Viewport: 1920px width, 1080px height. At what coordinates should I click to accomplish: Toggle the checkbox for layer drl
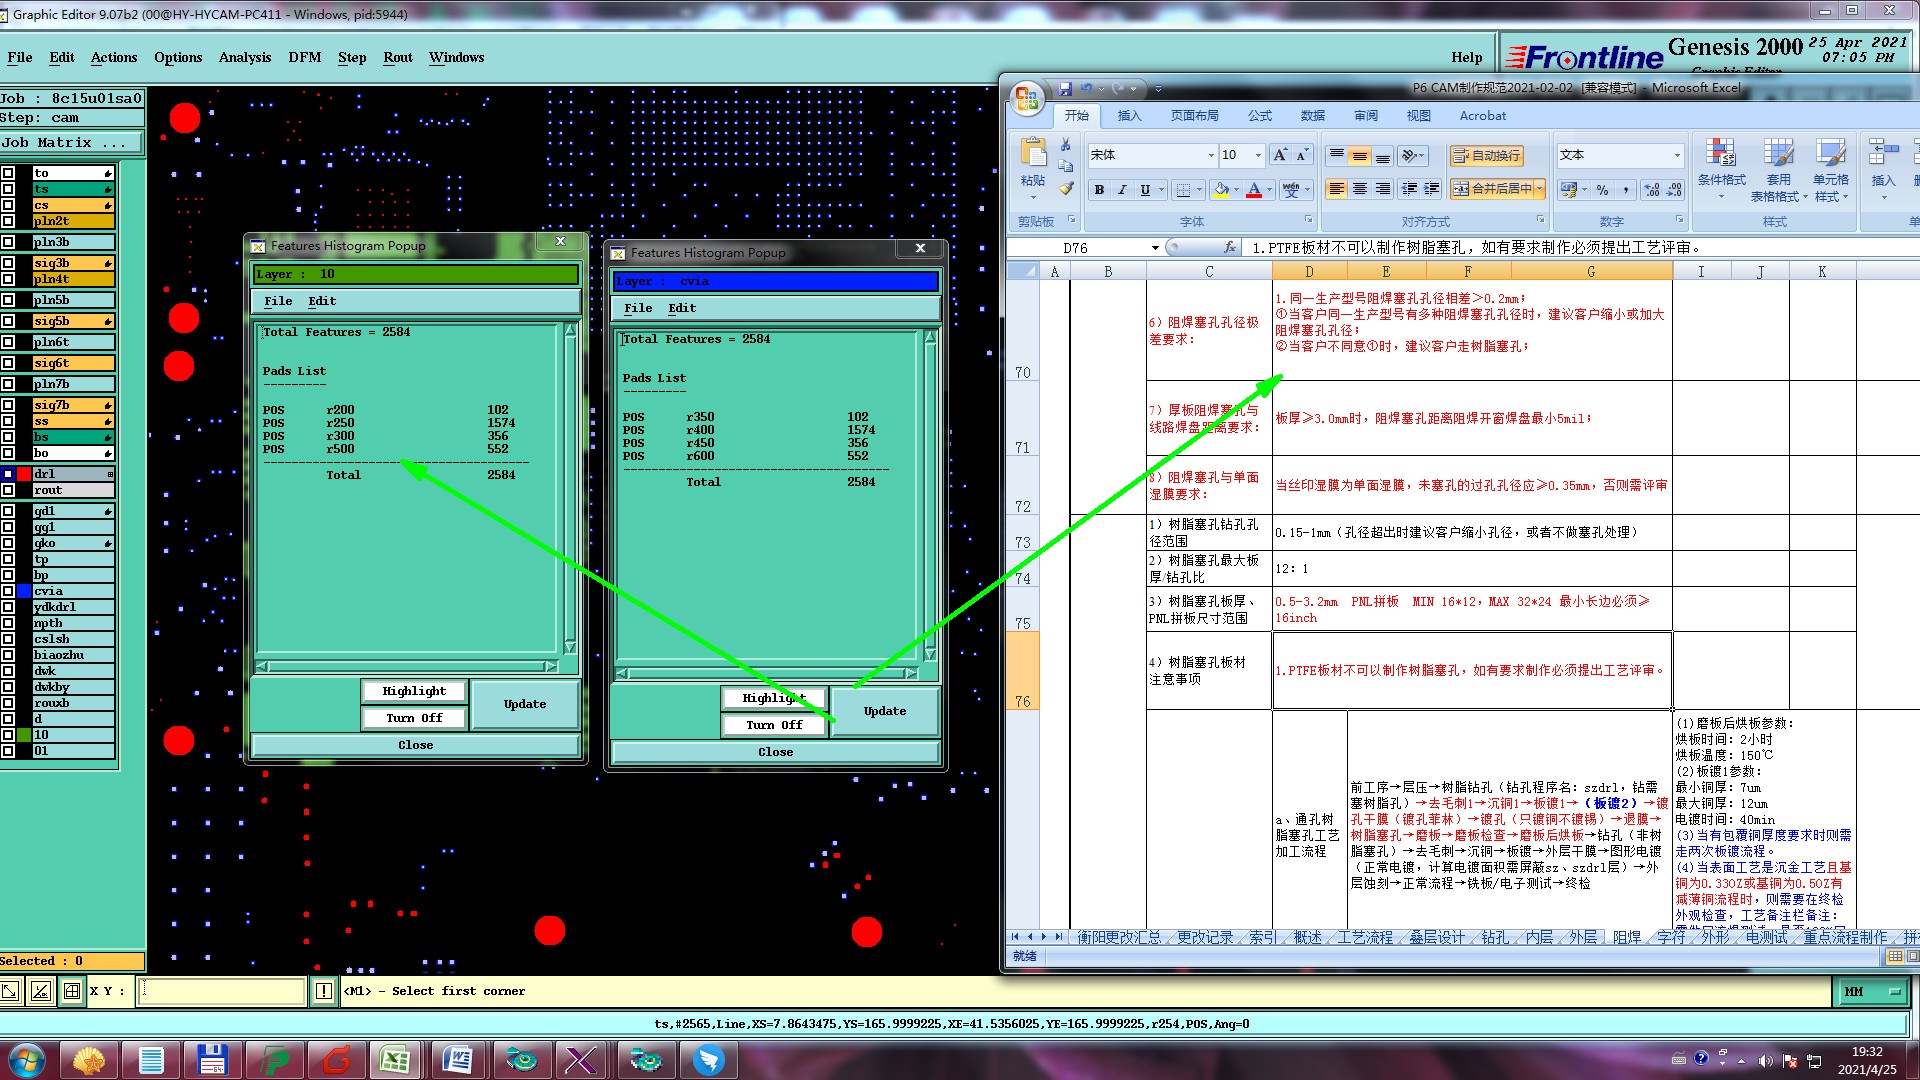(8, 474)
